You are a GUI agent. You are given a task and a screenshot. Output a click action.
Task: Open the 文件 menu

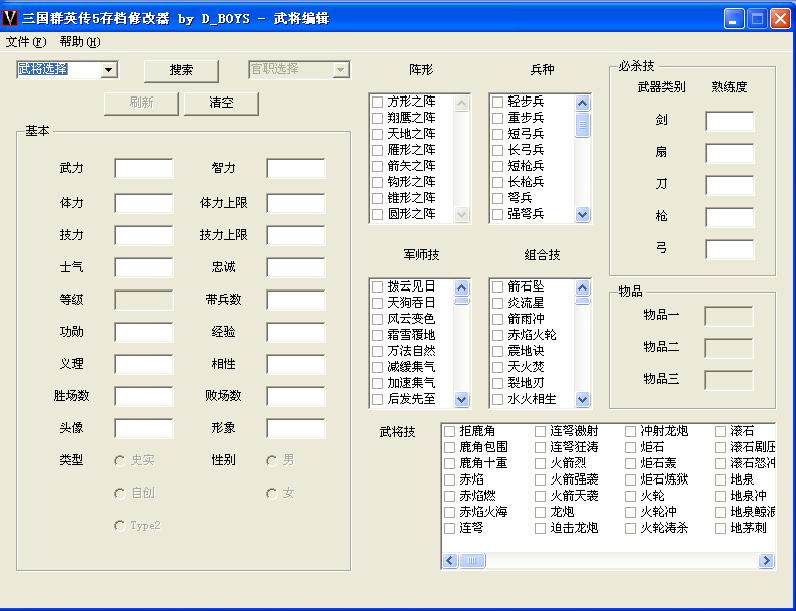tap(26, 42)
